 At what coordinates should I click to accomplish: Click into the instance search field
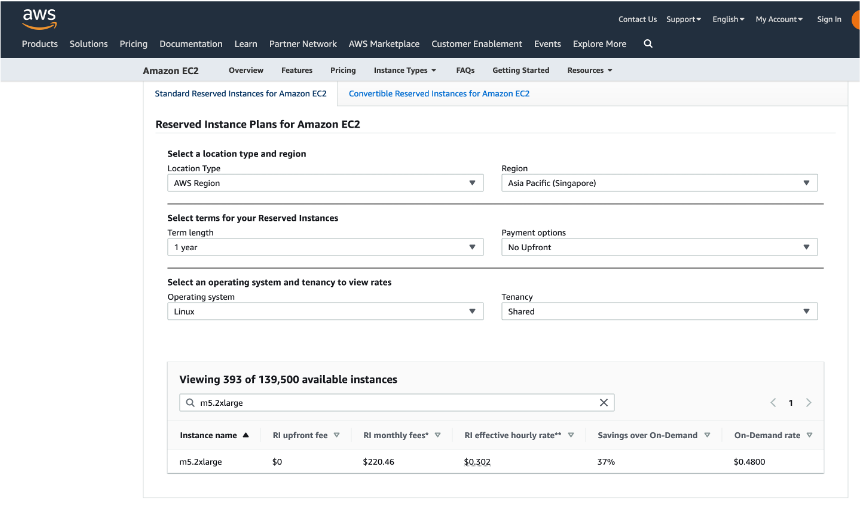(397, 403)
